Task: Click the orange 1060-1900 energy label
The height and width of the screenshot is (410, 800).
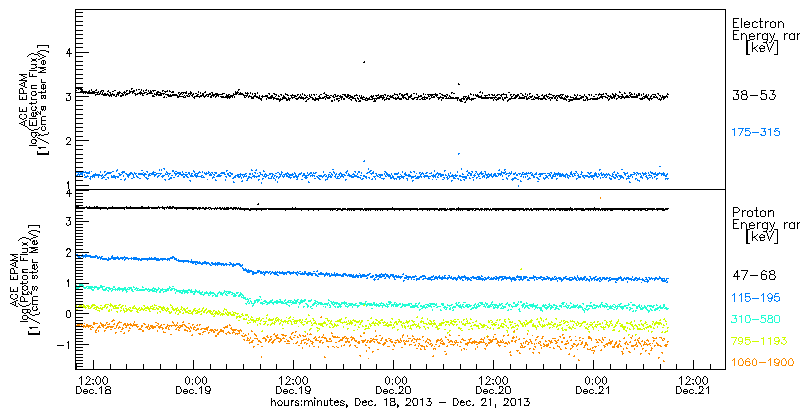Action: (763, 362)
